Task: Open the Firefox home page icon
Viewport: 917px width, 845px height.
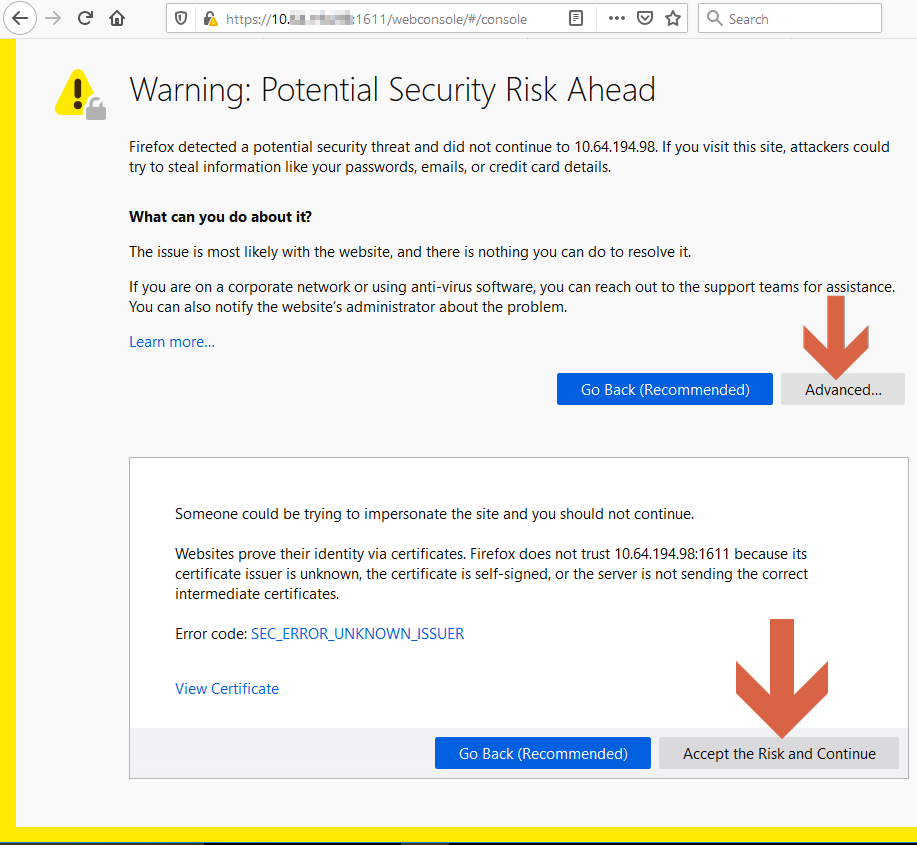Action: pyautogui.click(x=117, y=18)
